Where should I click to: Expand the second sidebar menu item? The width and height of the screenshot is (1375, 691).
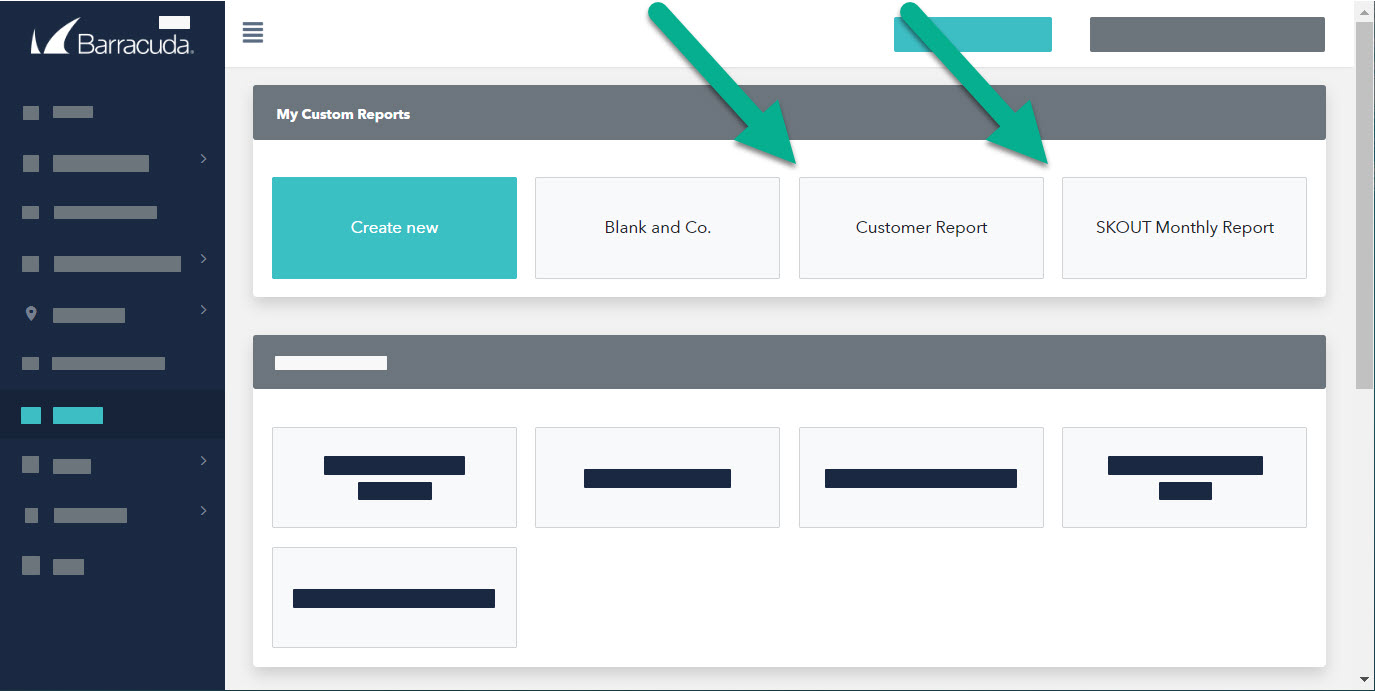[x=203, y=158]
